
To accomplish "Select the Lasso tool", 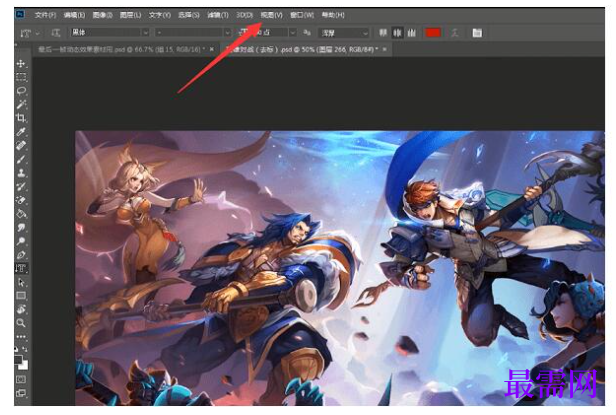I will 21,91.
